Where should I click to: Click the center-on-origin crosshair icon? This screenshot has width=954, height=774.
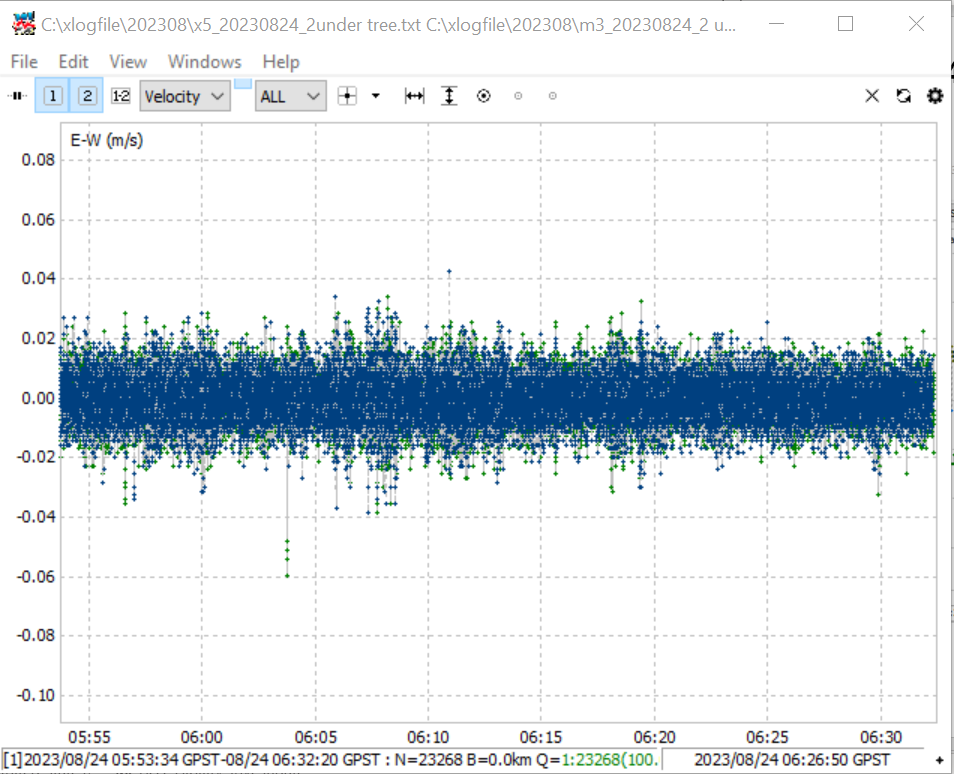pyautogui.click(x=347, y=96)
